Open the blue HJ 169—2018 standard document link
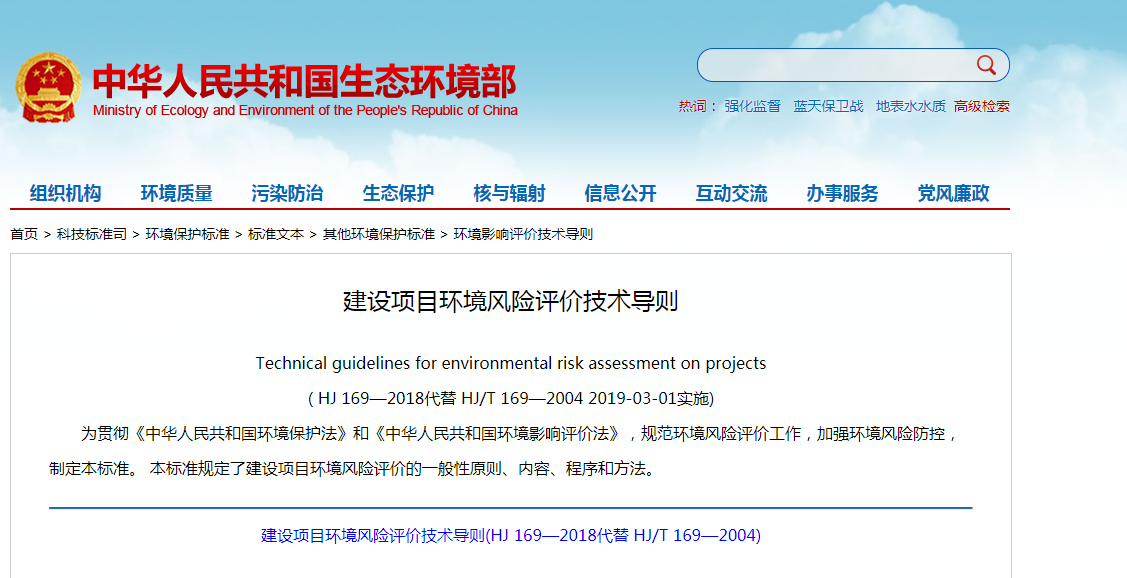This screenshot has width=1127, height=578. [x=511, y=535]
